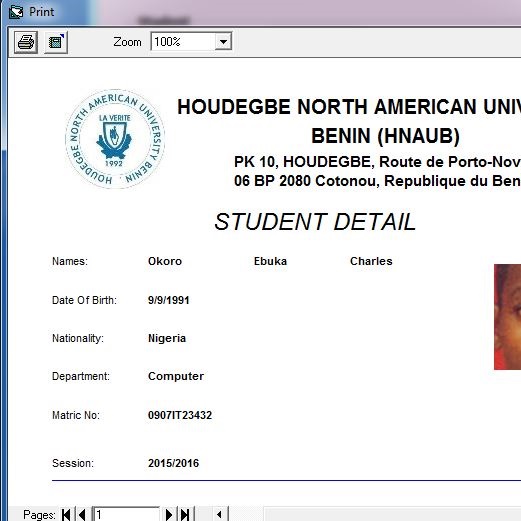Open the Zoom percentage dropdown arrow
The height and width of the screenshot is (521, 521).
223,42
